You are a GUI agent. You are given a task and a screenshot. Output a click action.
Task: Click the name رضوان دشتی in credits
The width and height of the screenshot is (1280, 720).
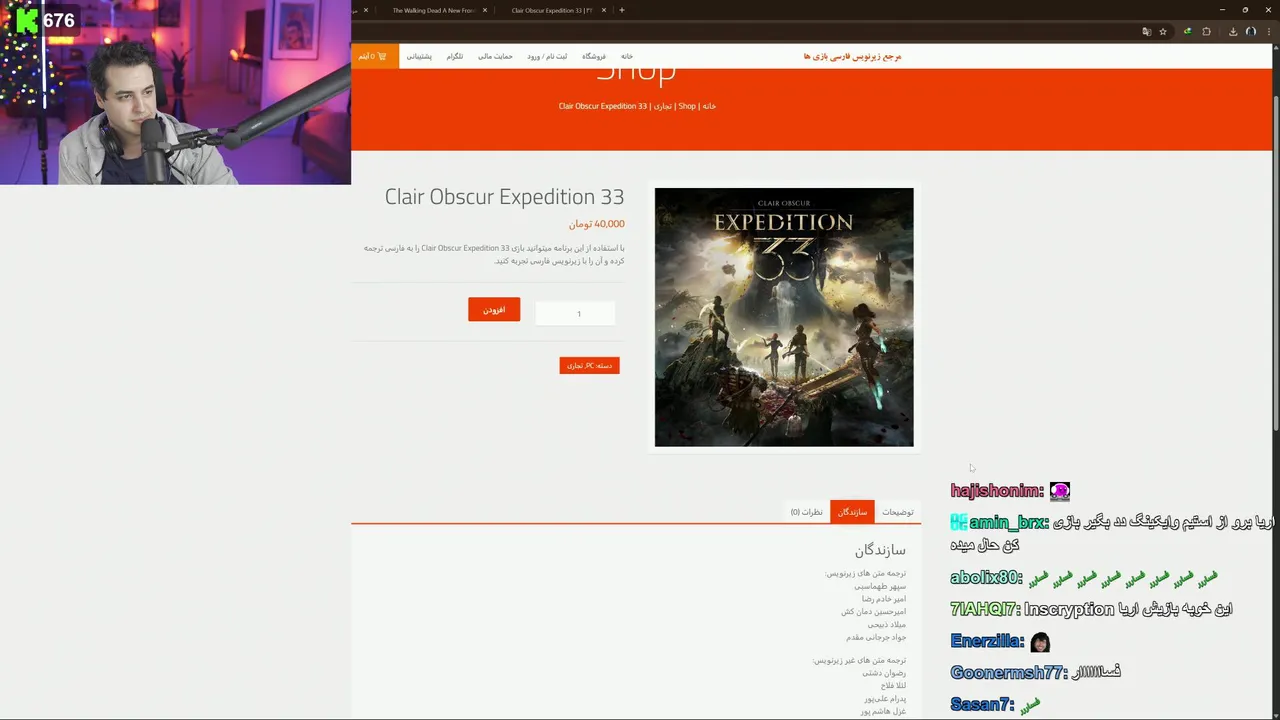click(x=885, y=673)
